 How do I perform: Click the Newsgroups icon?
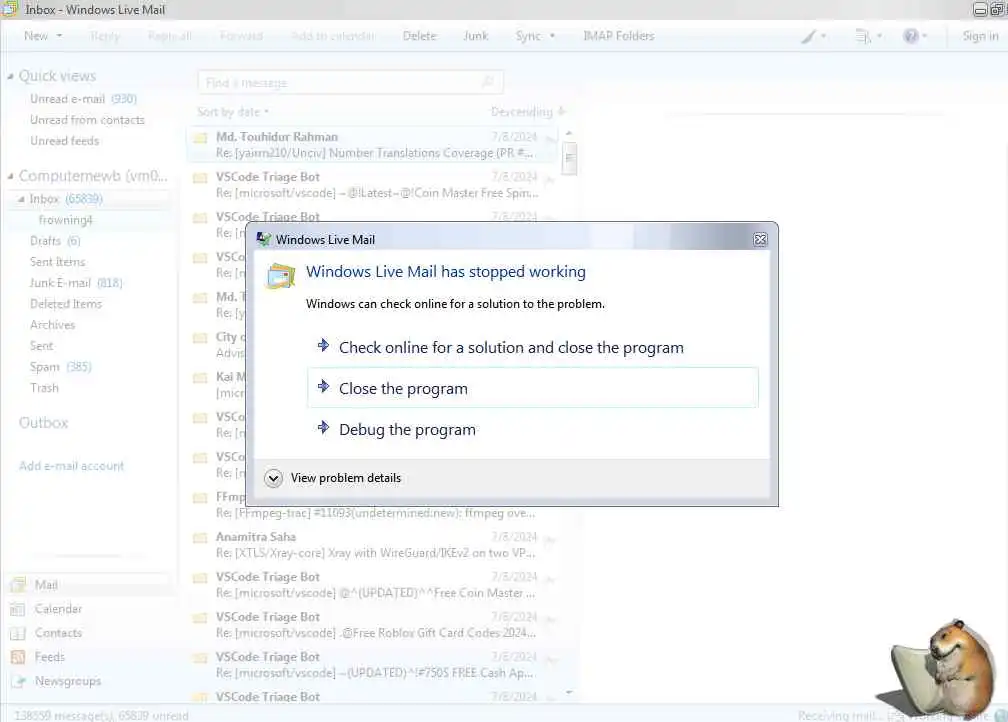click(x=18, y=681)
